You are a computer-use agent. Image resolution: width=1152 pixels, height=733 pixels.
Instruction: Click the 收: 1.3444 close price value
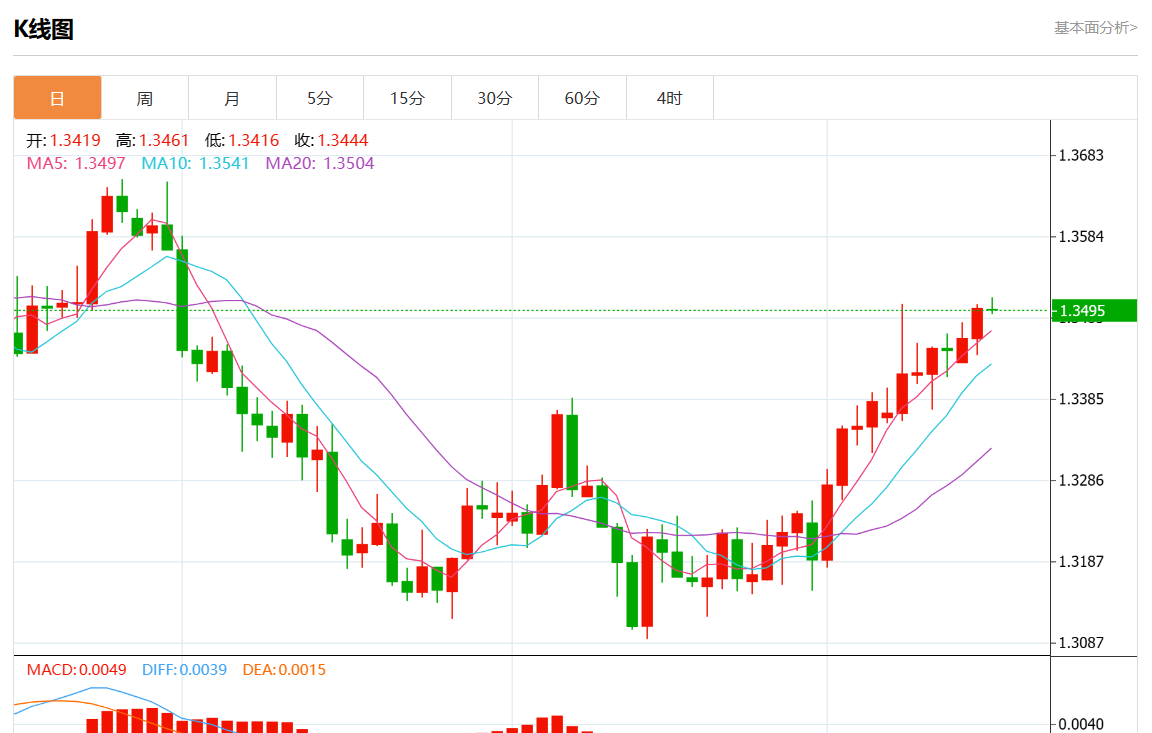pyautogui.click(x=331, y=140)
